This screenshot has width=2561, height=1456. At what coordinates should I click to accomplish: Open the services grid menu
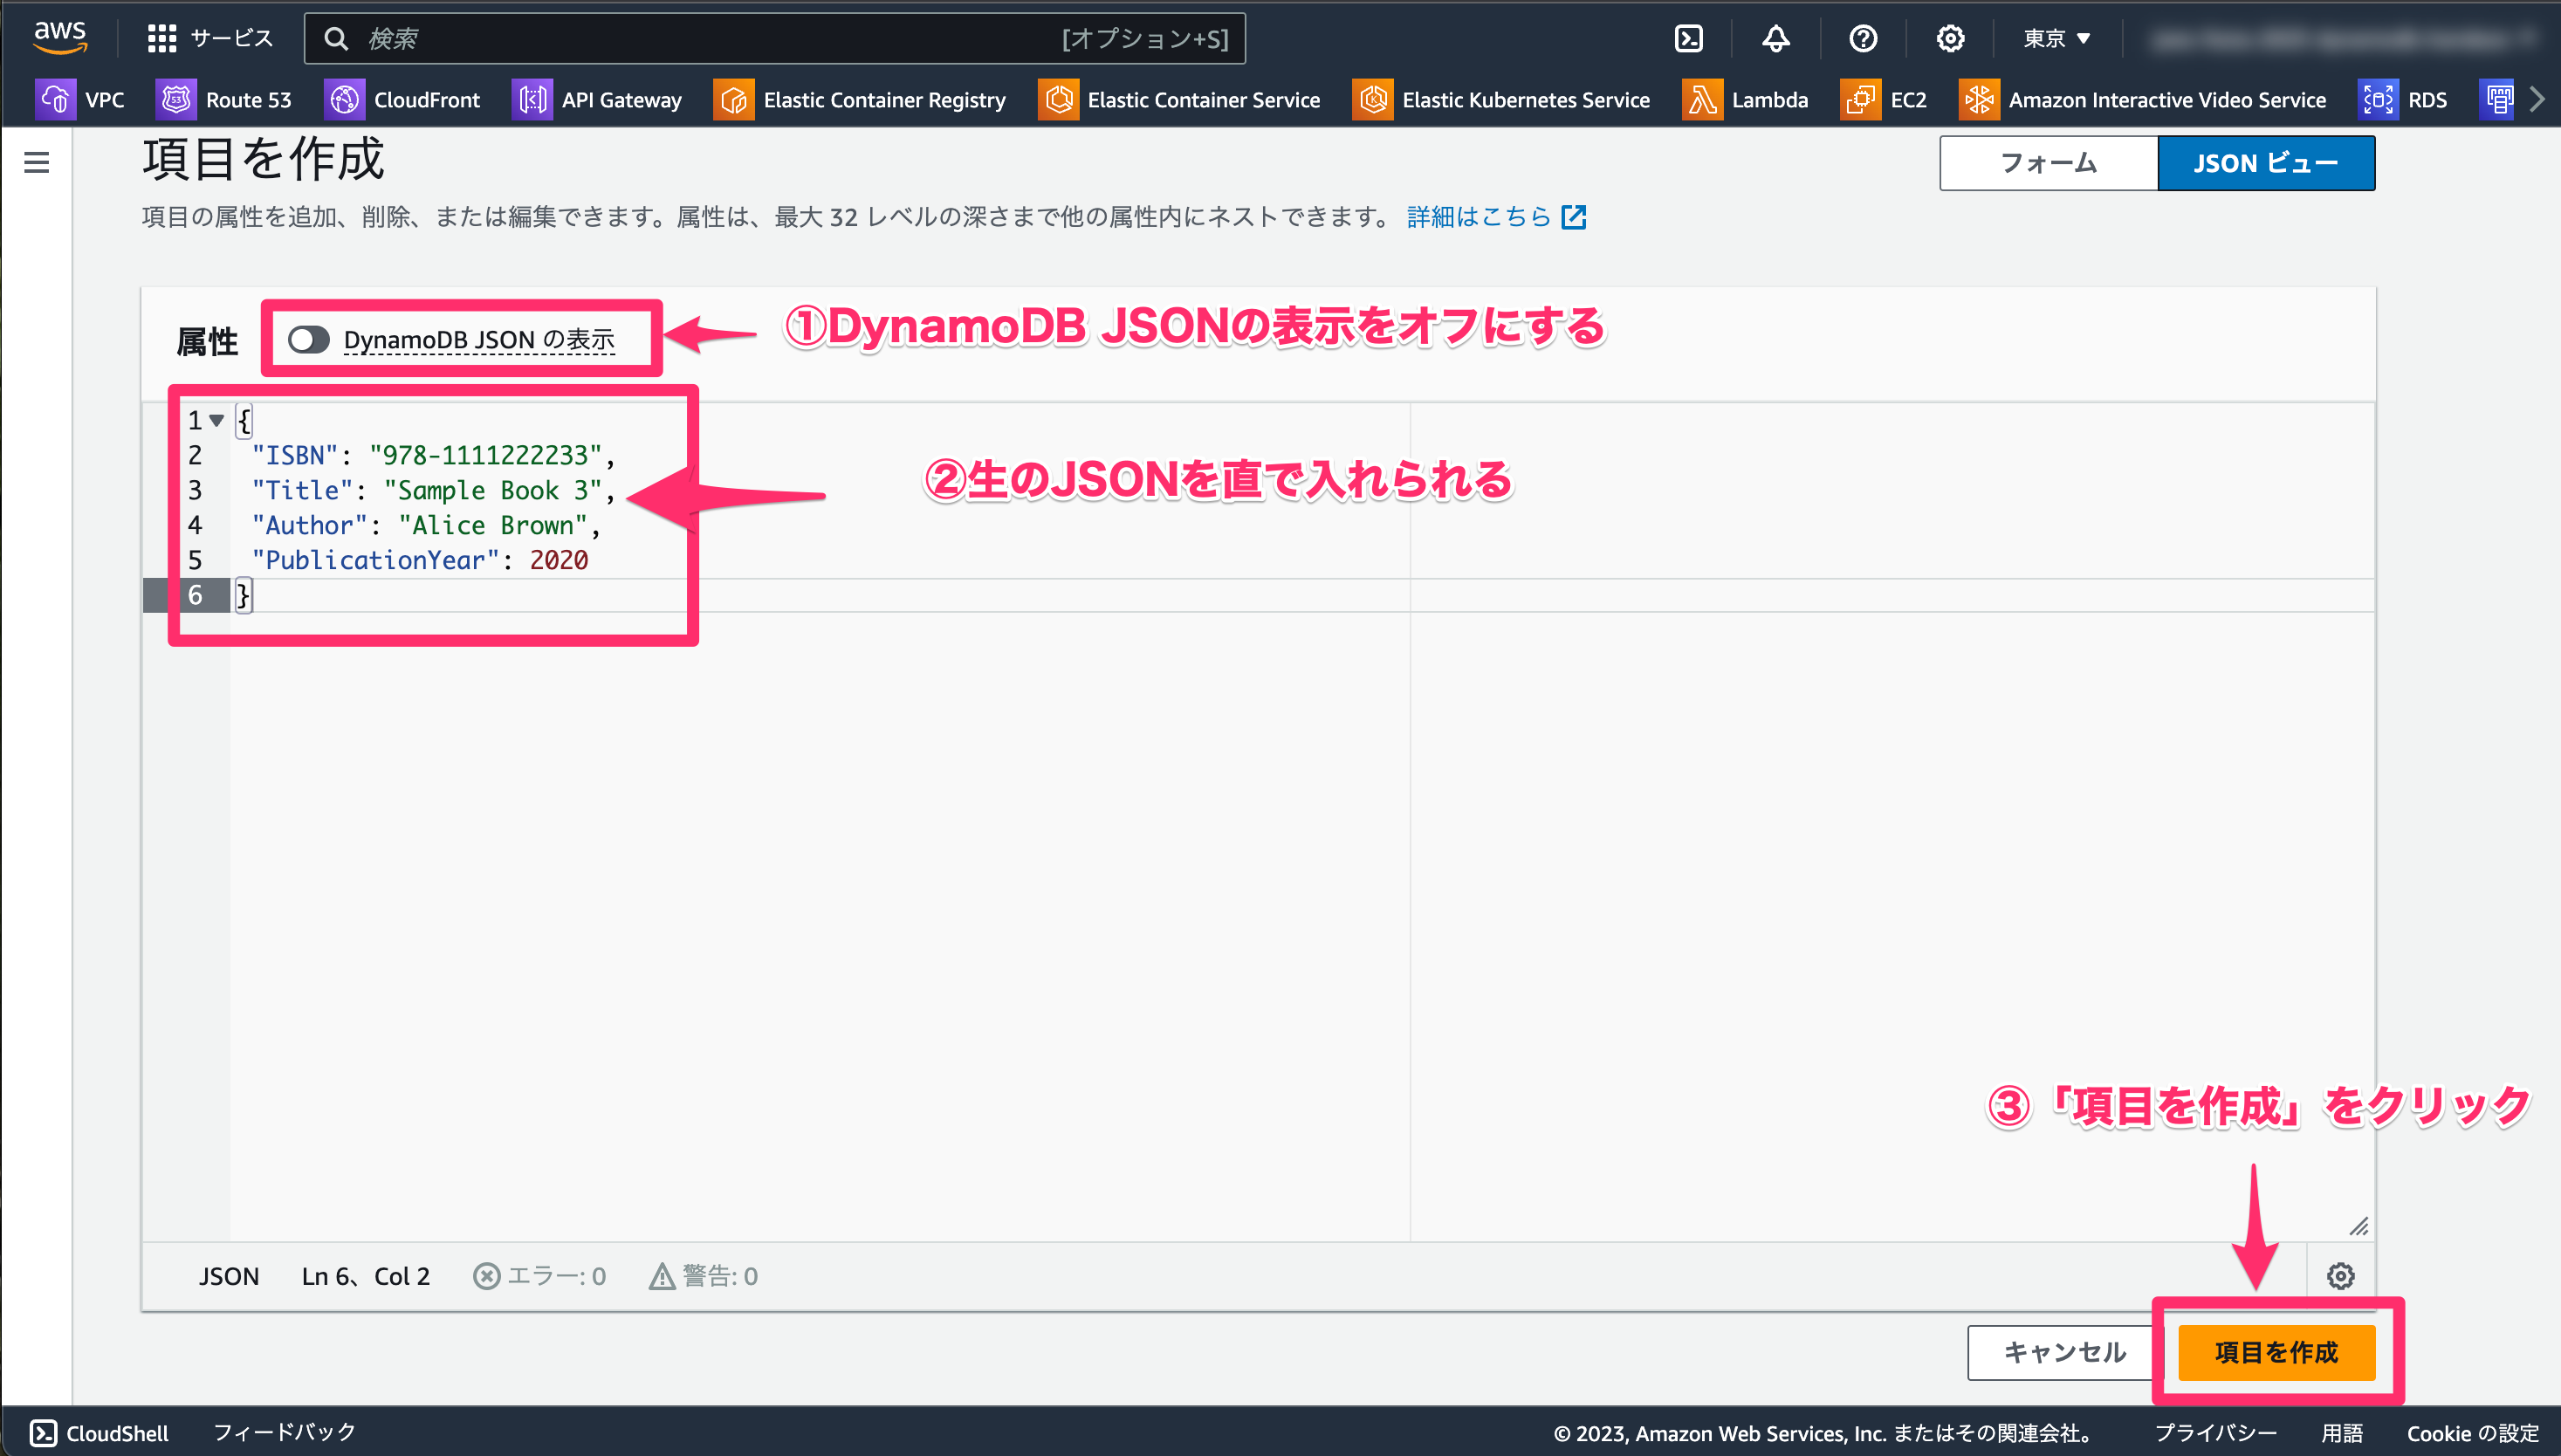click(x=161, y=39)
